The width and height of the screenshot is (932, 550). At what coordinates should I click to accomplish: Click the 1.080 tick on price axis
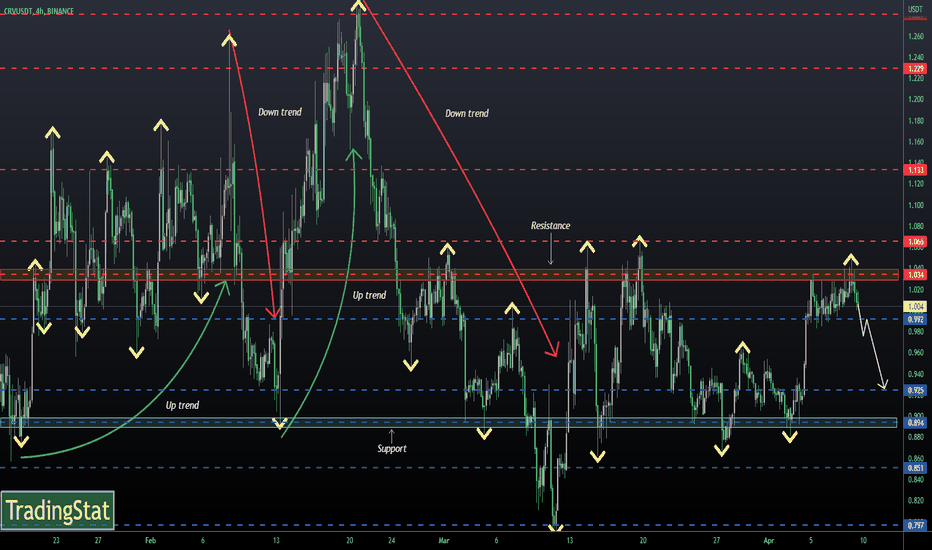pos(915,227)
